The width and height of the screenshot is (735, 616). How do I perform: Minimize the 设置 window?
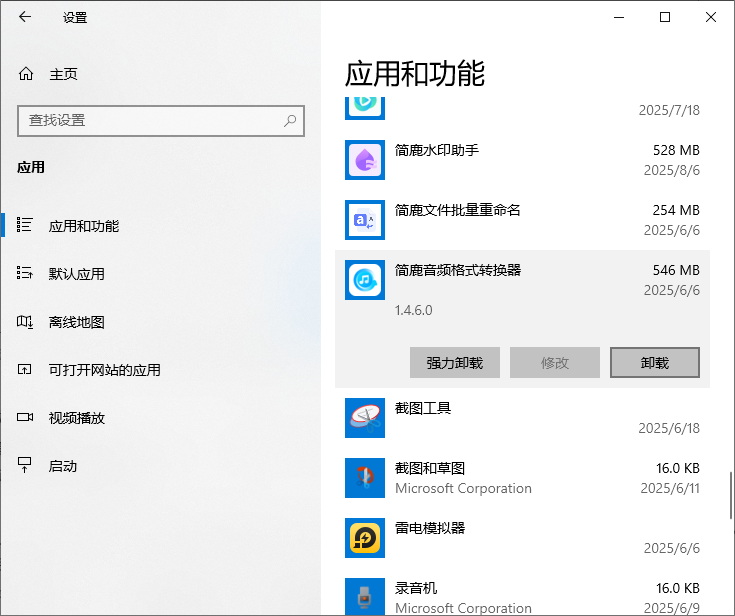point(619,17)
